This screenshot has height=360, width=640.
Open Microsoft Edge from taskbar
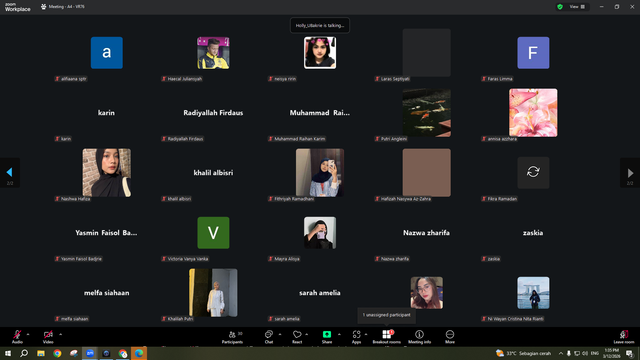[139, 353]
